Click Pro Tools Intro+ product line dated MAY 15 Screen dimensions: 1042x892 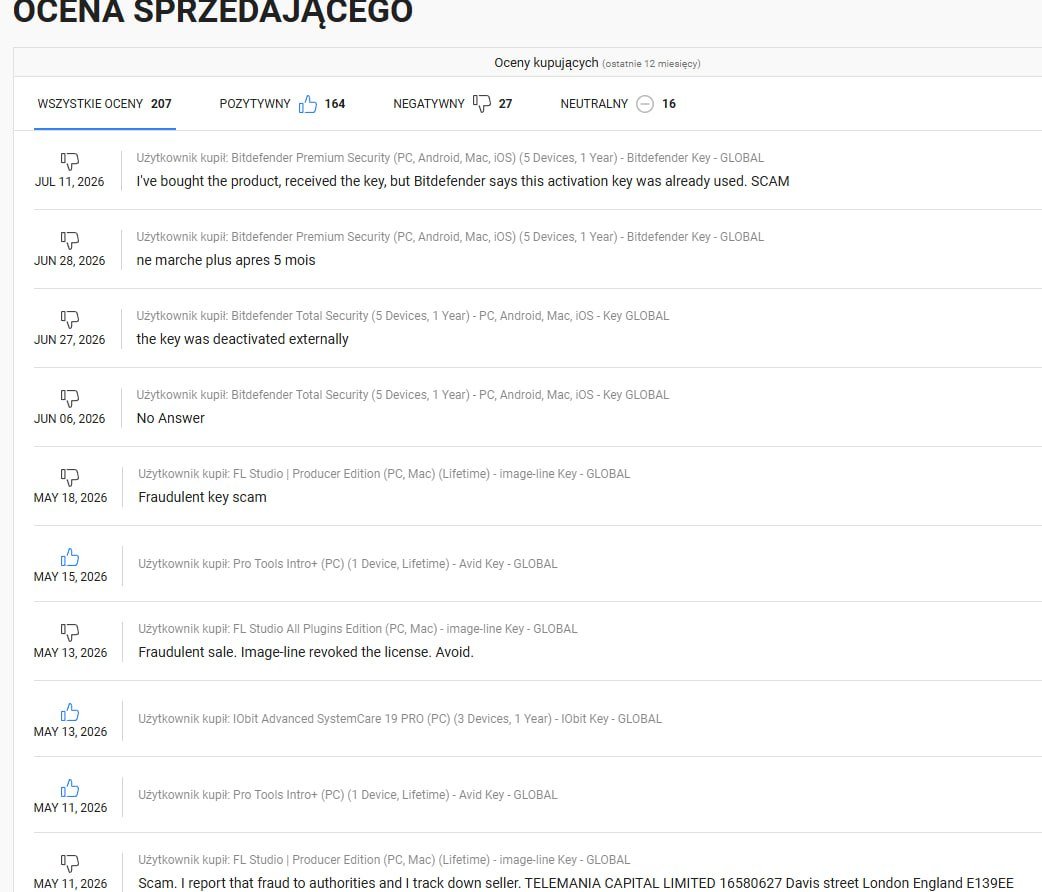click(348, 564)
